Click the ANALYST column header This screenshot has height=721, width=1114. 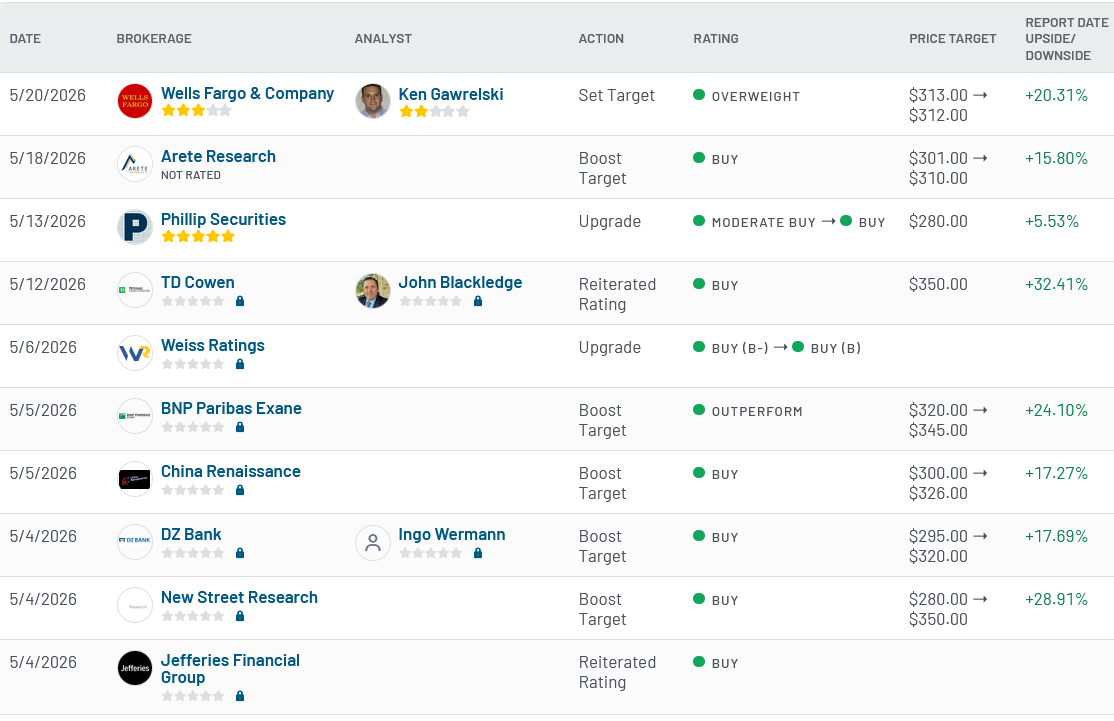click(x=383, y=39)
